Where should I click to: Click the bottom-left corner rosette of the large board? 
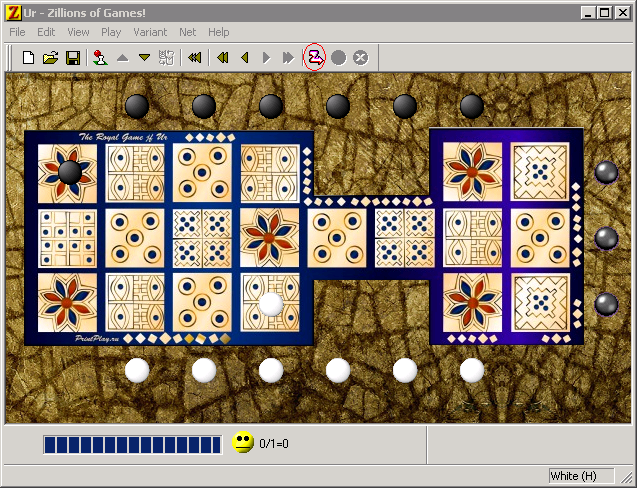[x=67, y=303]
